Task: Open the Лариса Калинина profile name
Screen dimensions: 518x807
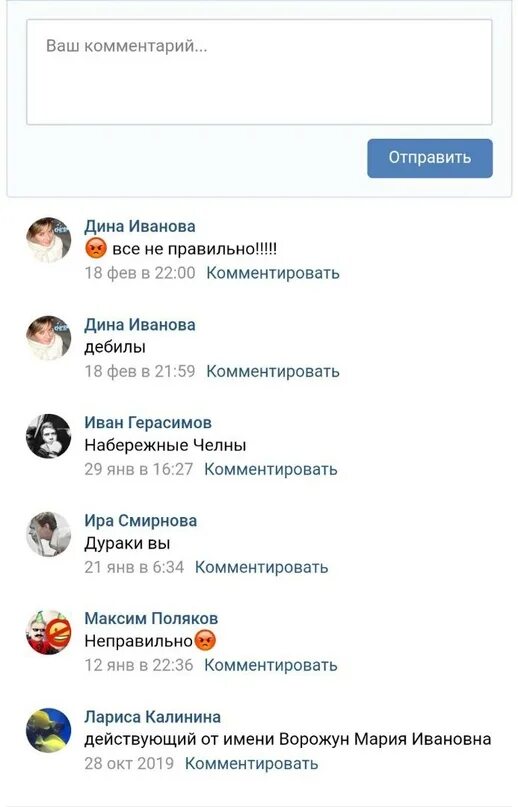Action: 152,716
